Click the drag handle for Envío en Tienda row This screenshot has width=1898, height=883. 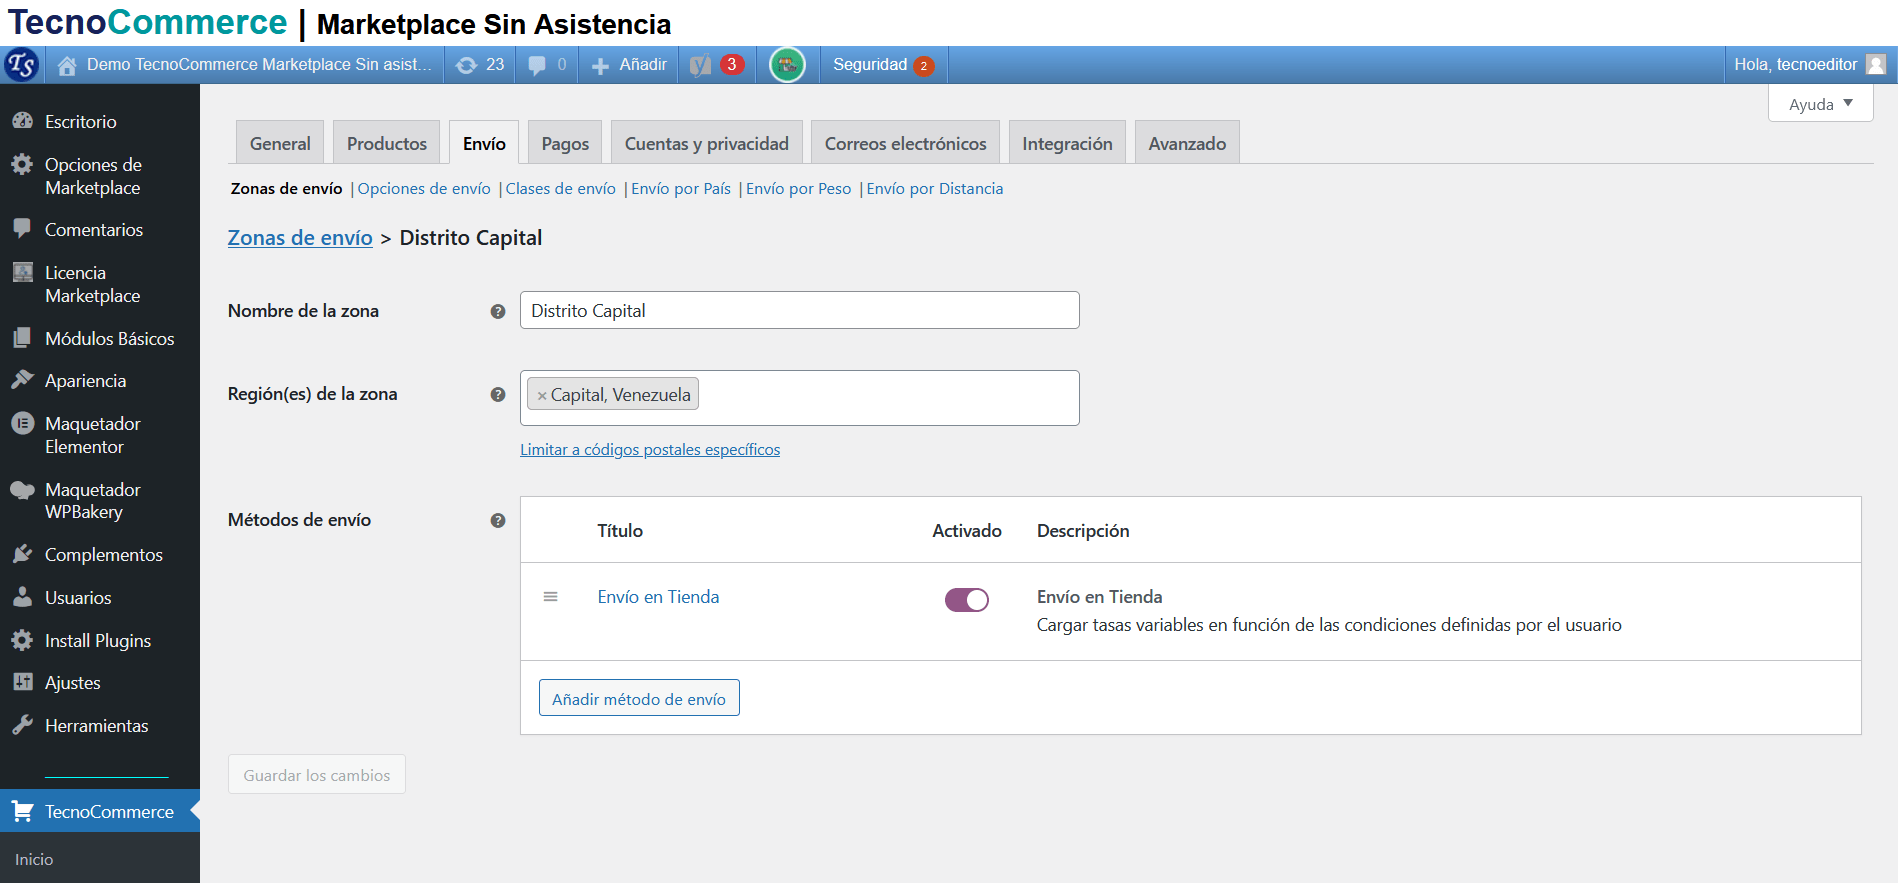(550, 597)
